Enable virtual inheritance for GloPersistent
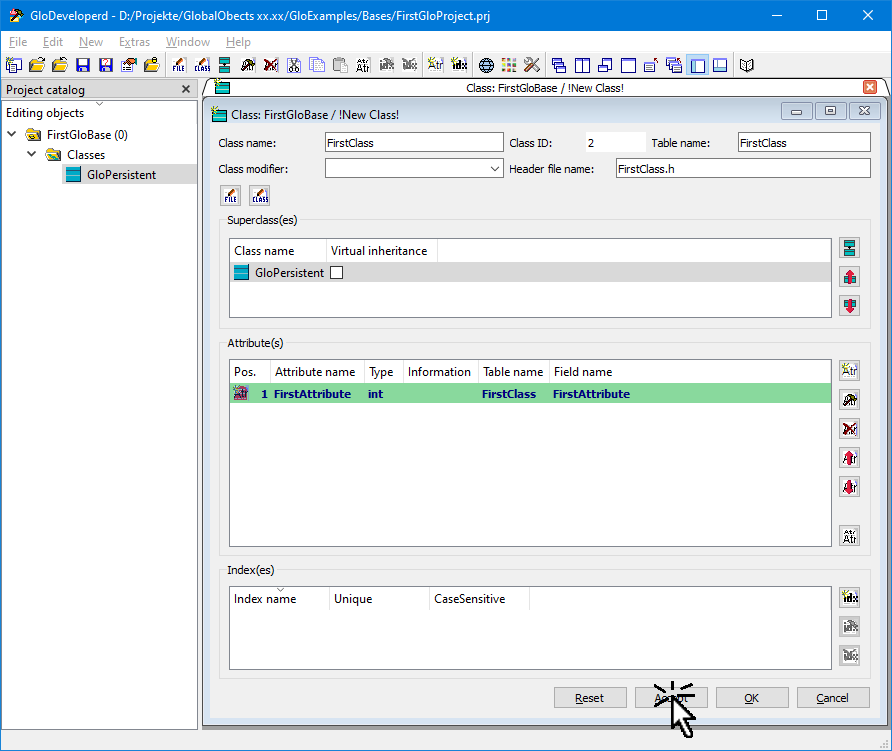Screen dimensions: 892x751 tap(336, 273)
